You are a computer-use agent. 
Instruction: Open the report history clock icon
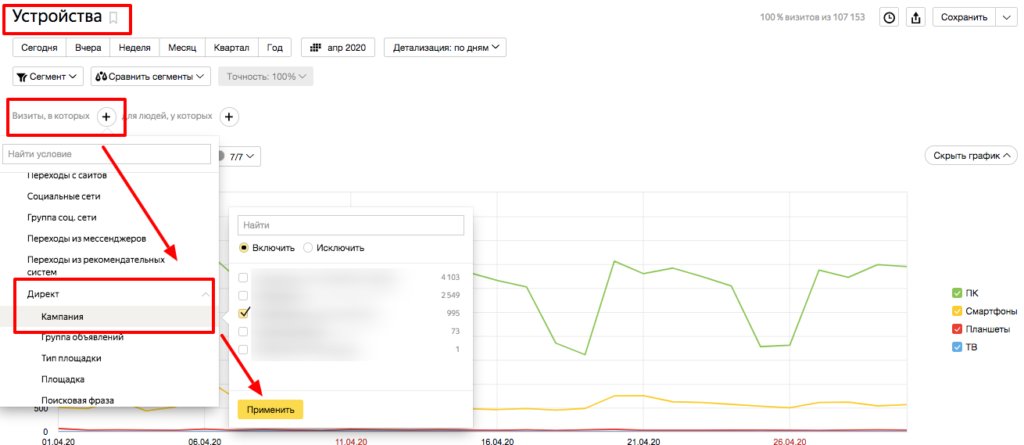(889, 18)
